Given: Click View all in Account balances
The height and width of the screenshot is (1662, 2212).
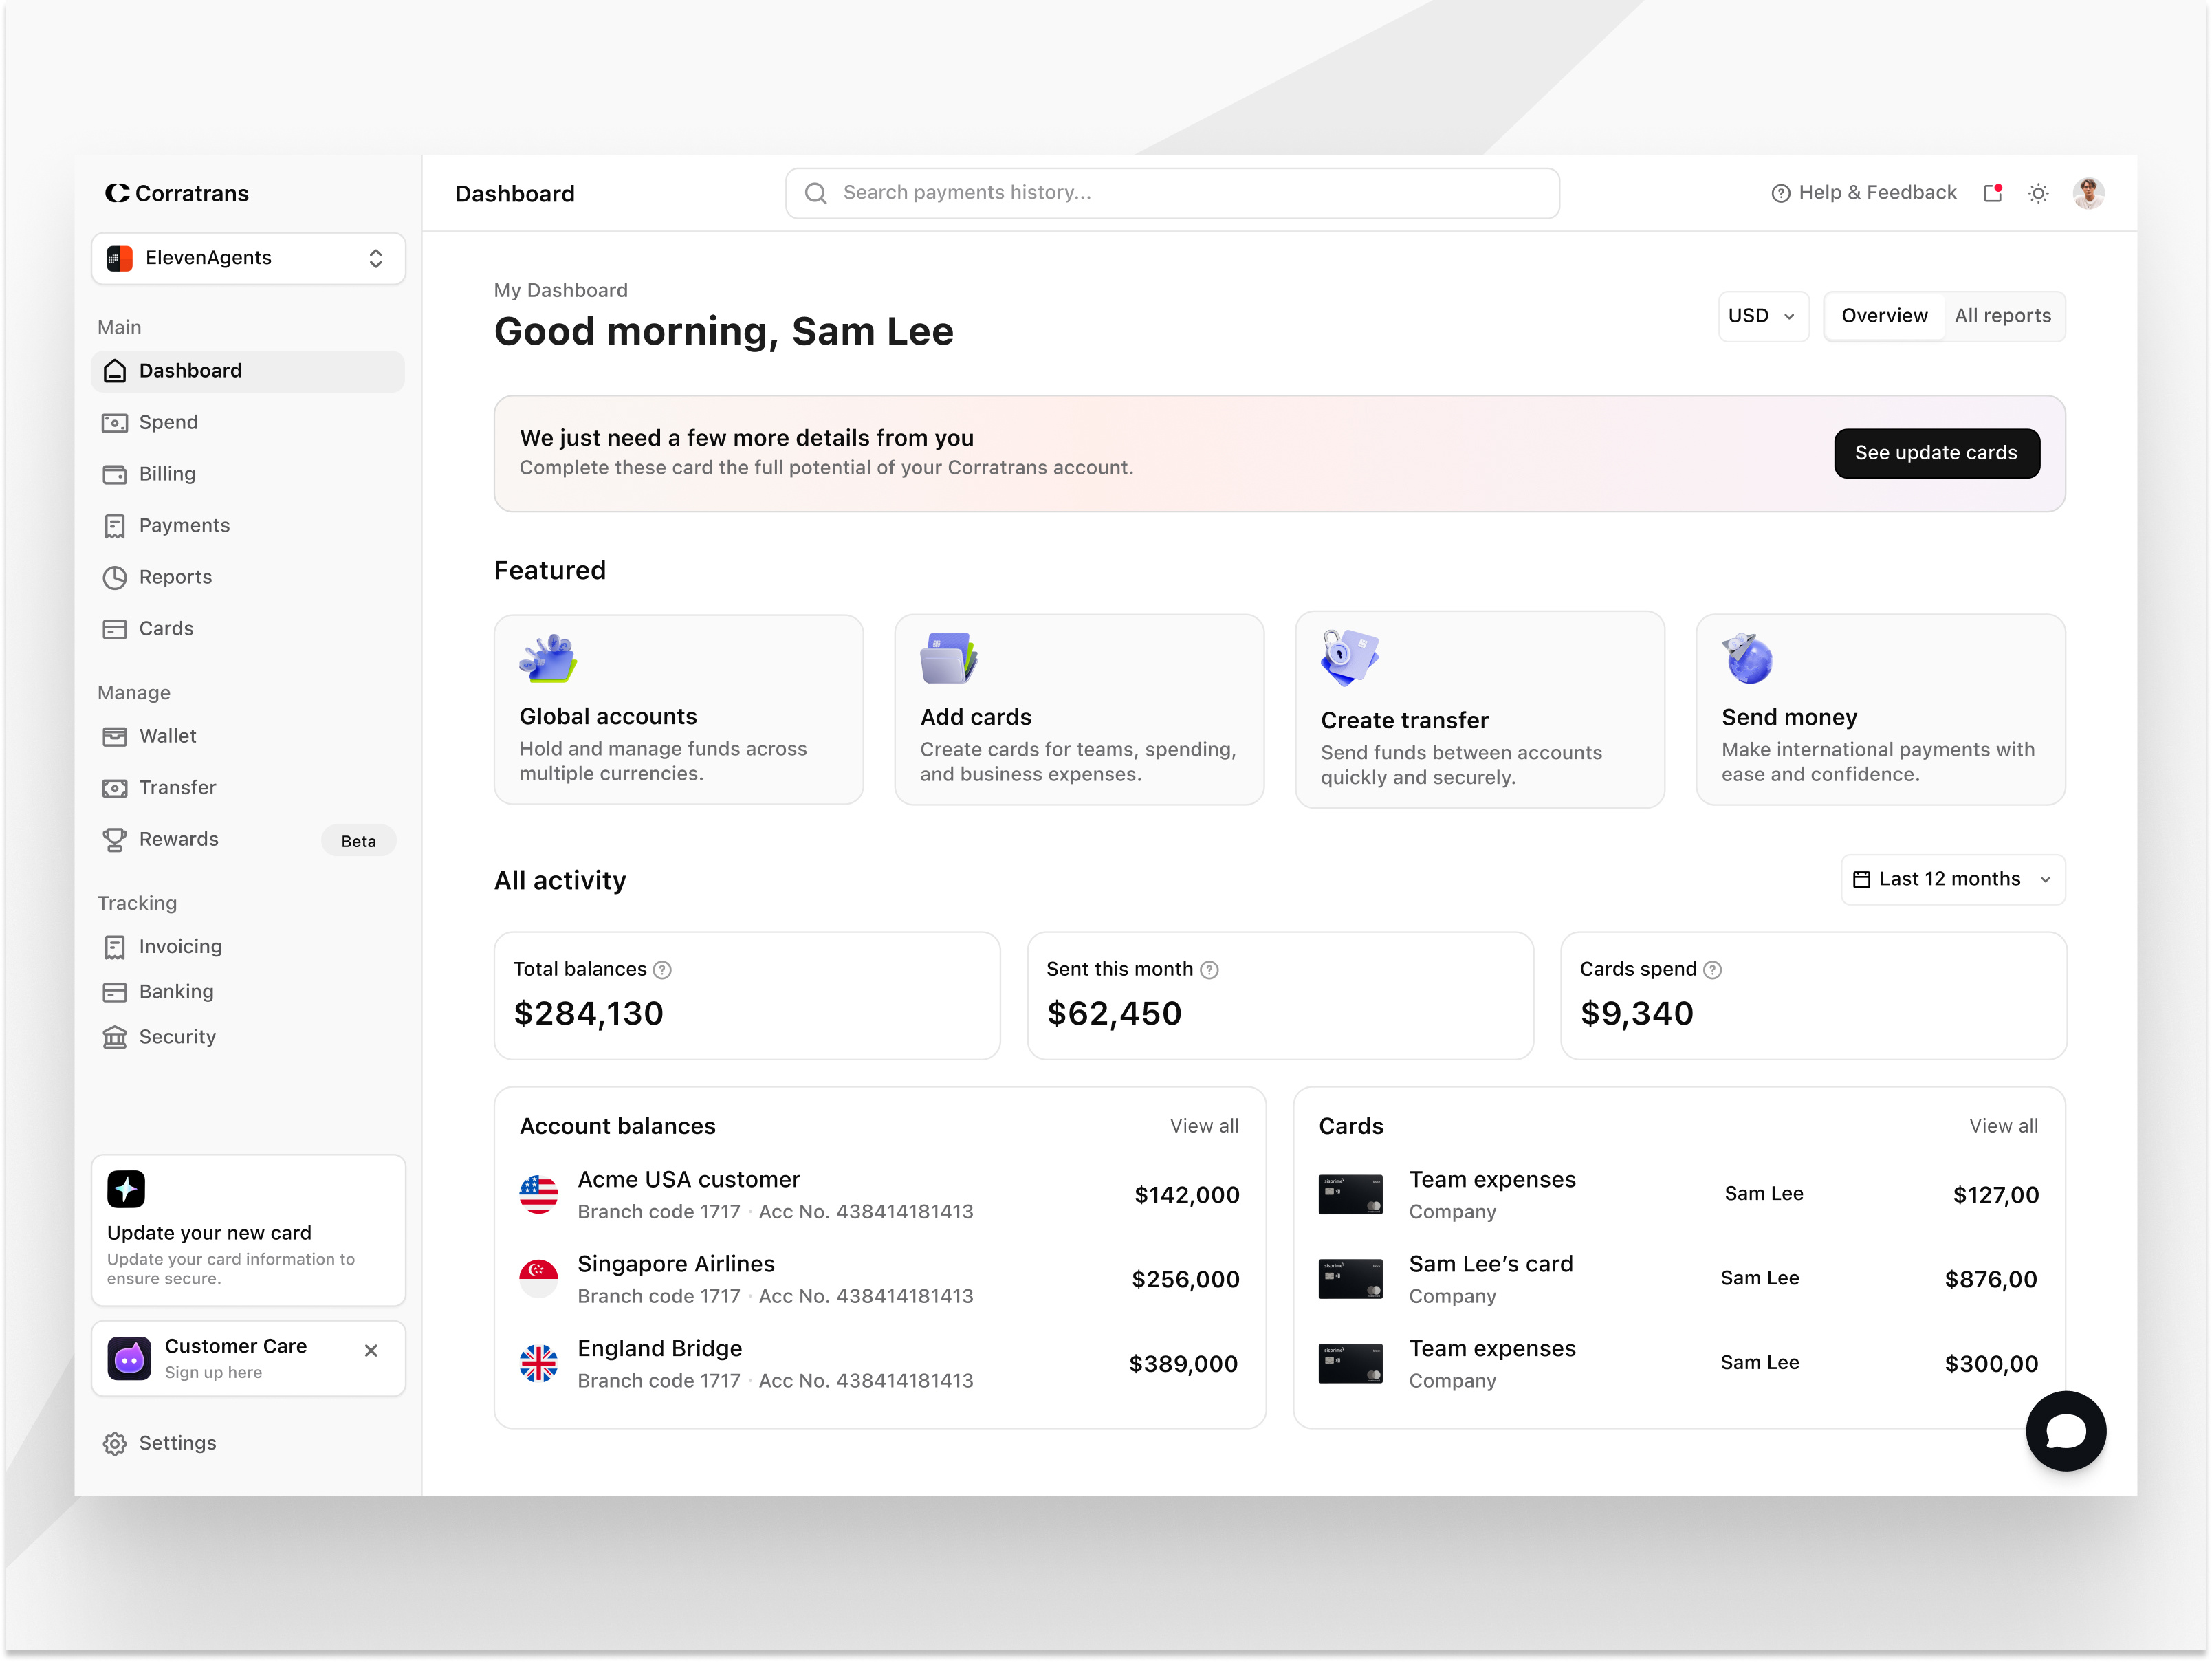Looking at the screenshot, I should (x=1204, y=1126).
